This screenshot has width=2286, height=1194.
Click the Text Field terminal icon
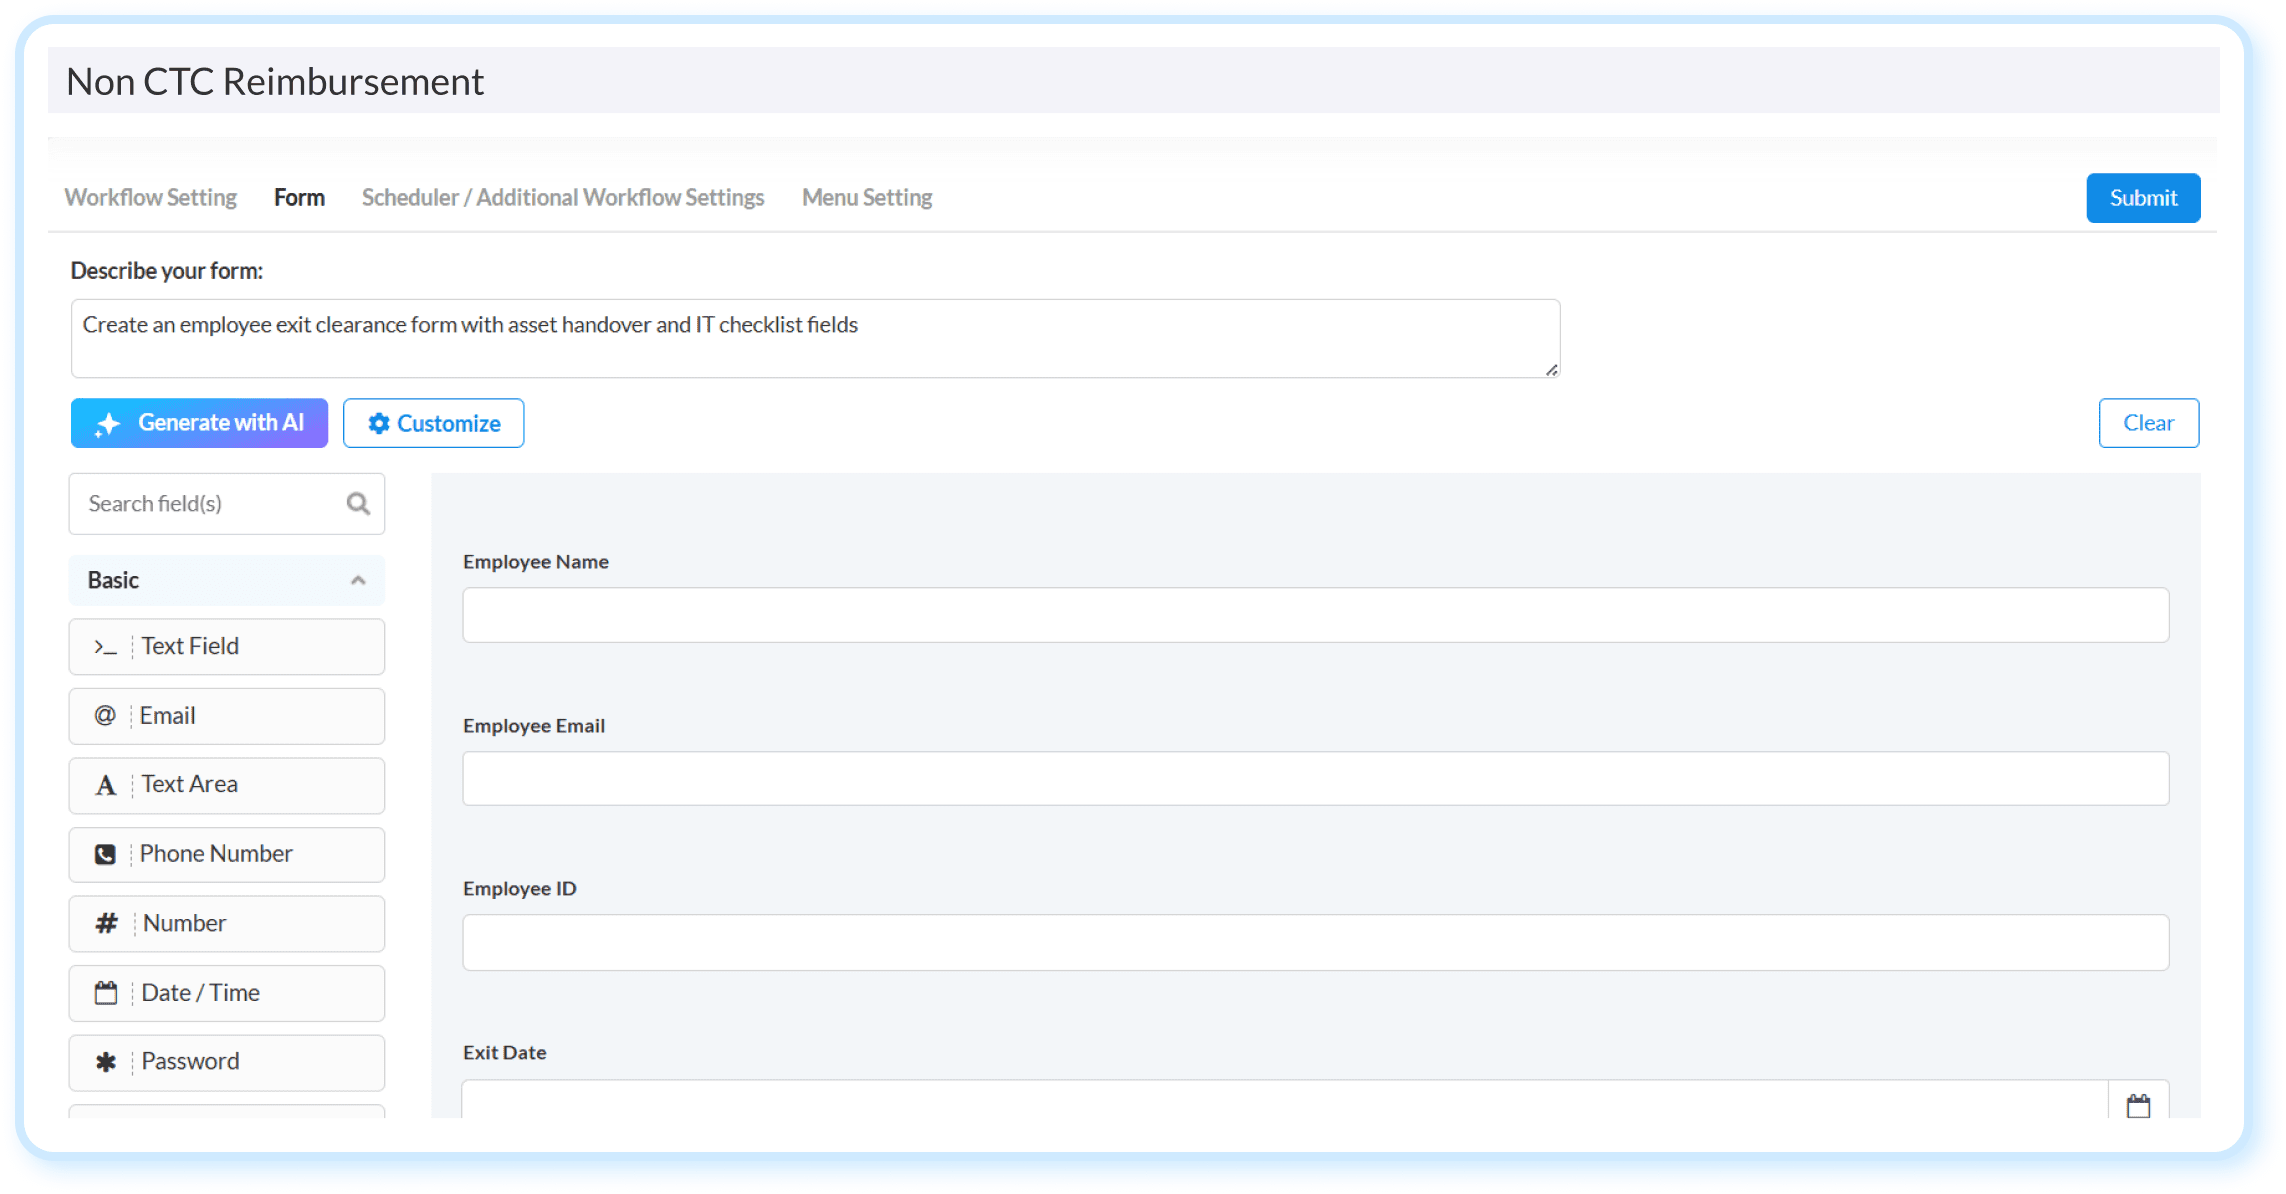105,647
